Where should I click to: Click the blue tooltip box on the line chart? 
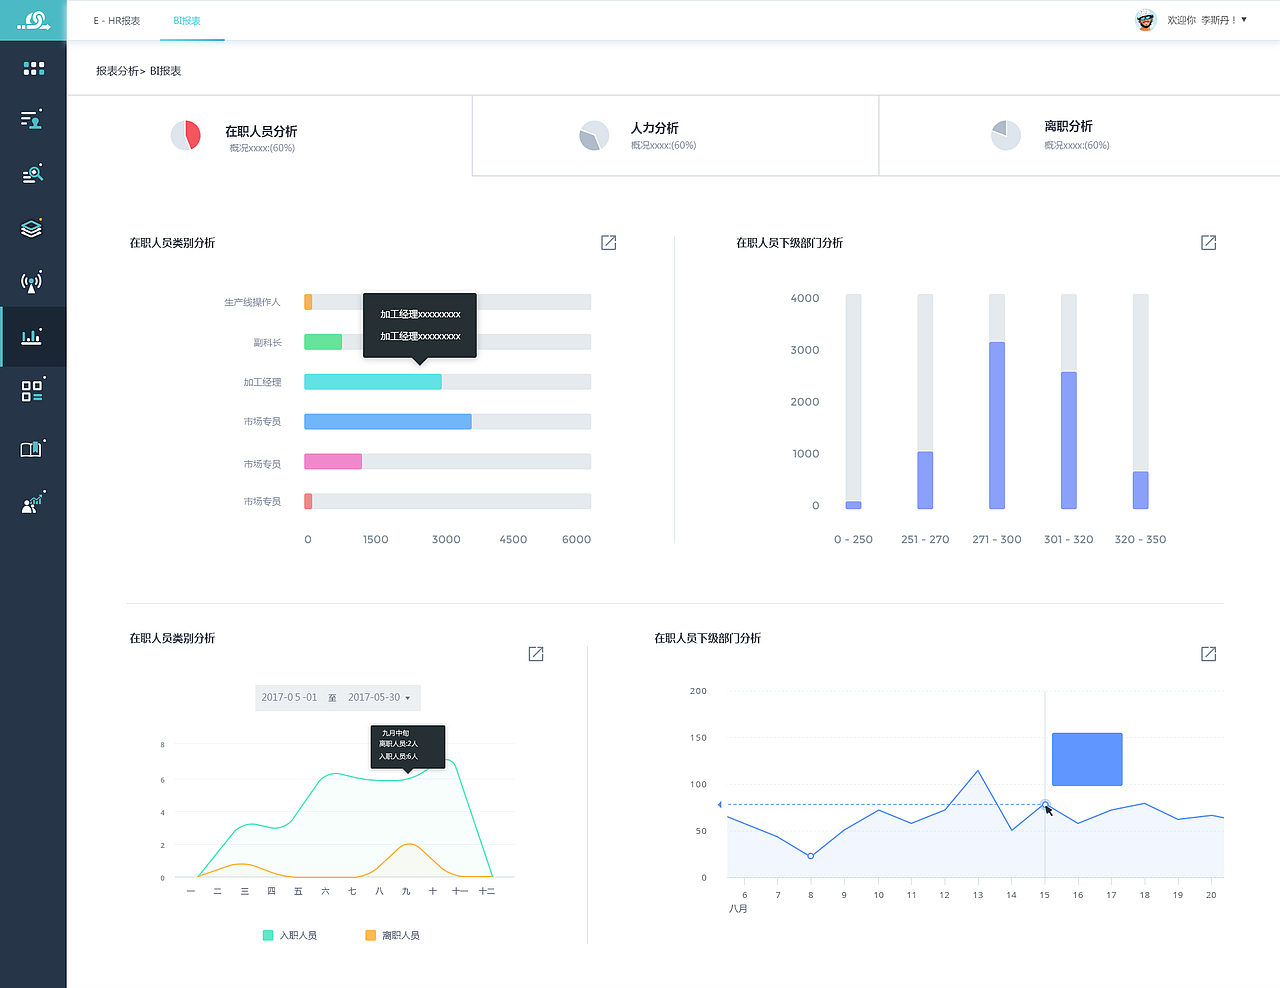pos(1087,759)
